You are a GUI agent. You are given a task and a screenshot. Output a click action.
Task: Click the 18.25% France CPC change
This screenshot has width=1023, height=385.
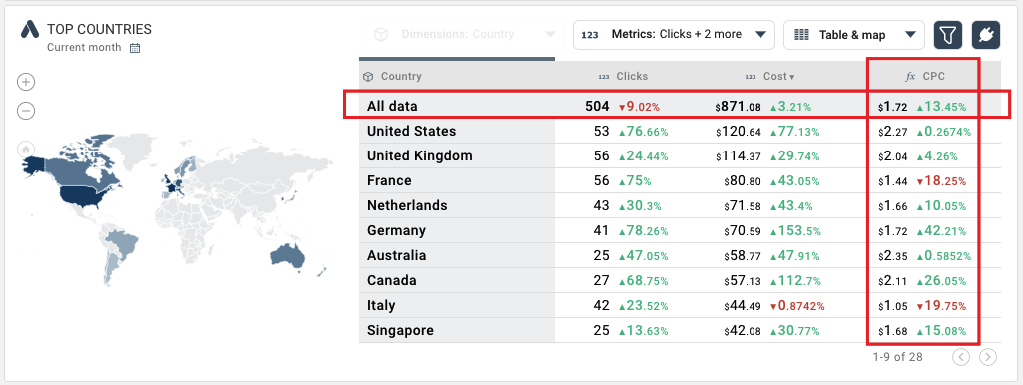point(941,181)
